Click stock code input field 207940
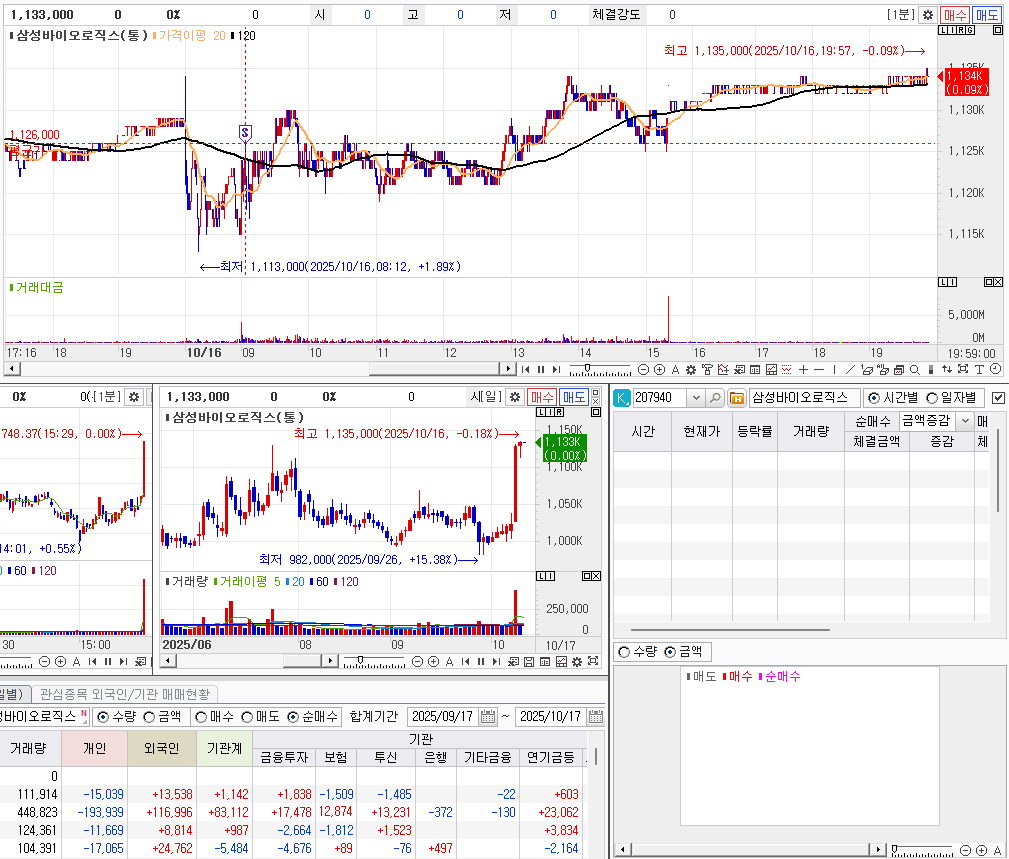1009x859 pixels. click(x=660, y=398)
